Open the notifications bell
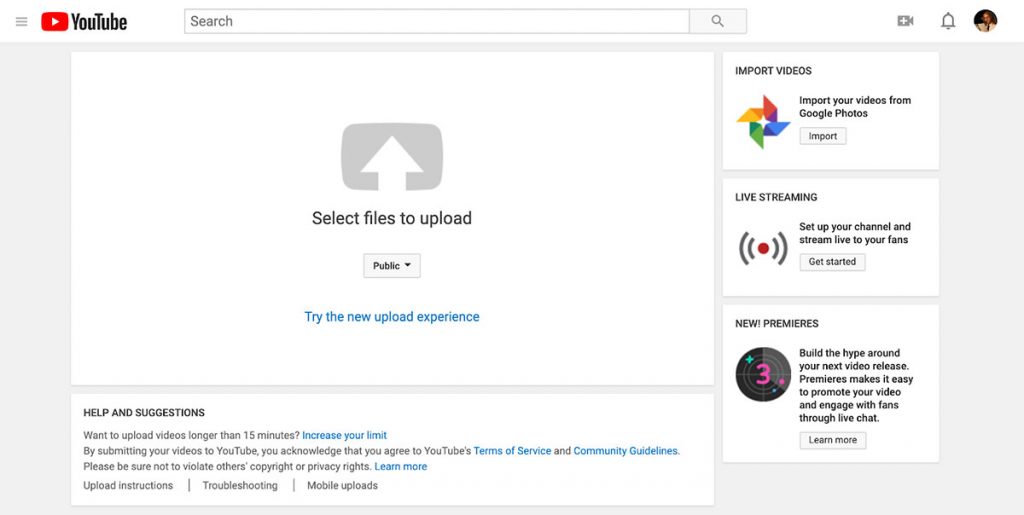 [948, 21]
